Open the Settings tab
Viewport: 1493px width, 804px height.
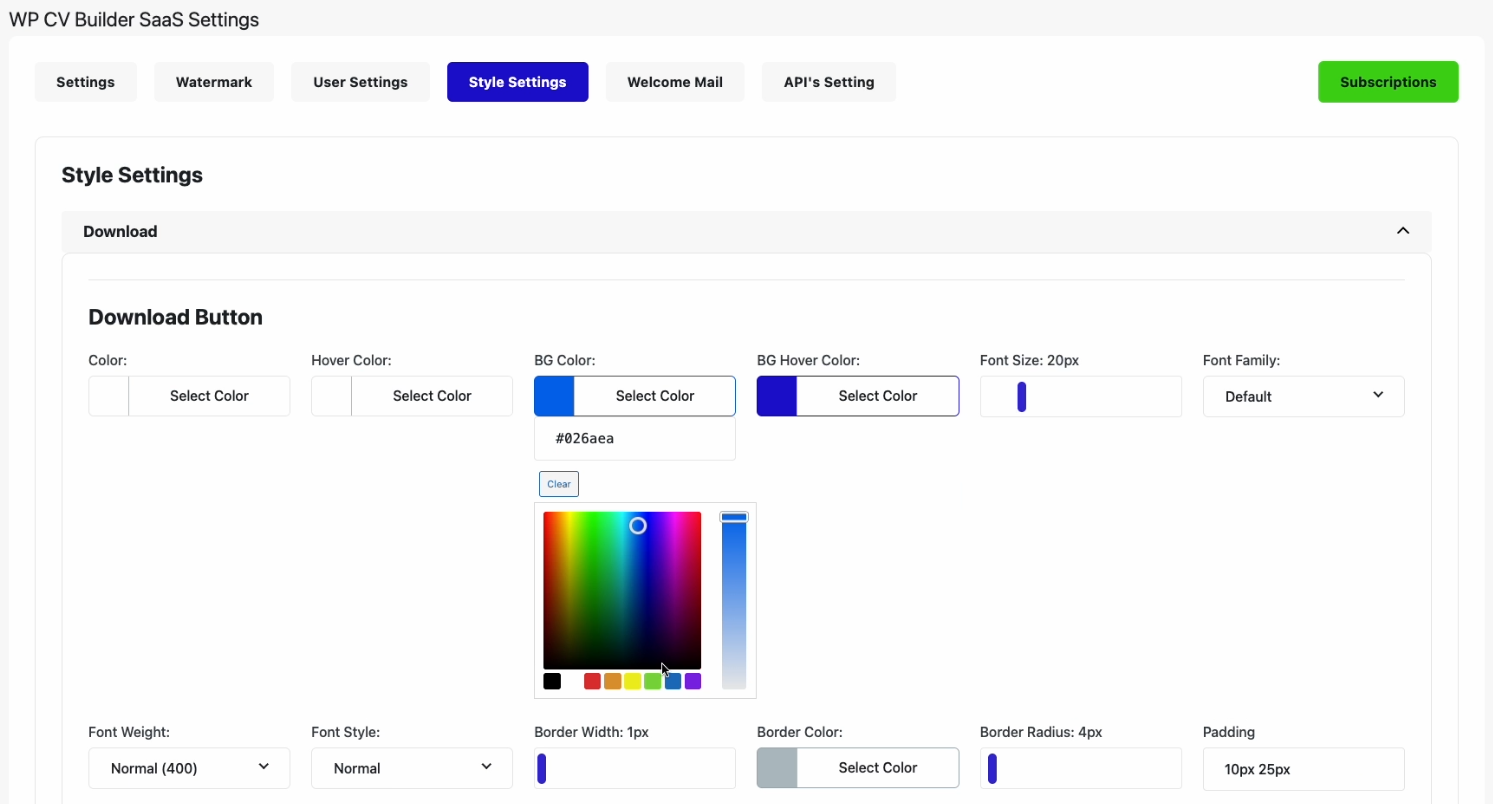pos(85,82)
